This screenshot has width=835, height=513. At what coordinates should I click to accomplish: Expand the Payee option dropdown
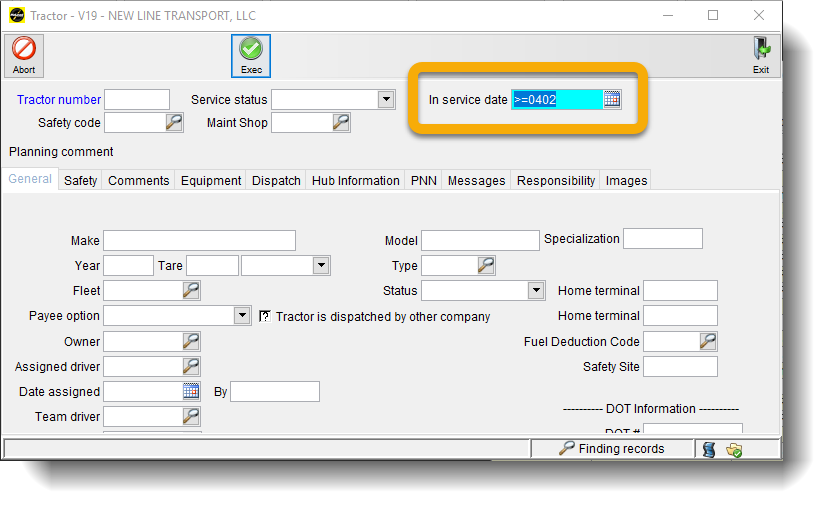click(242, 315)
